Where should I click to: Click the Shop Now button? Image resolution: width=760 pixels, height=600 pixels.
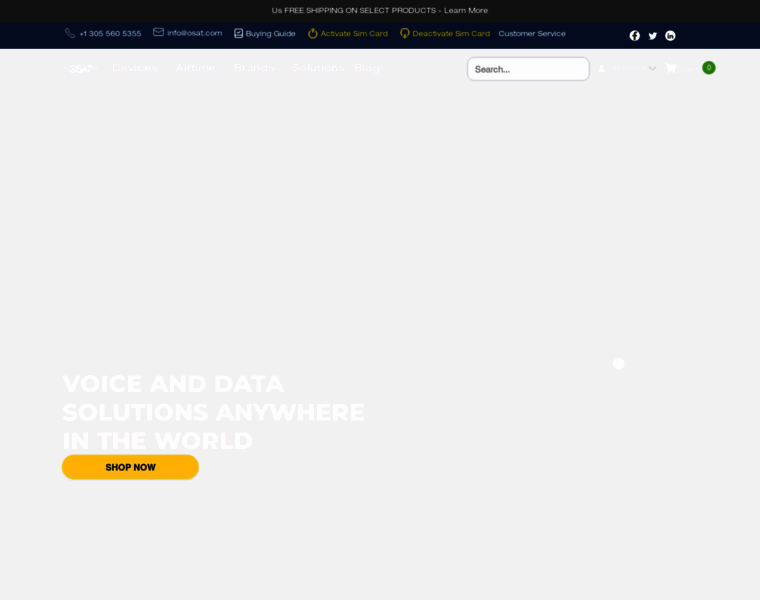pos(130,467)
